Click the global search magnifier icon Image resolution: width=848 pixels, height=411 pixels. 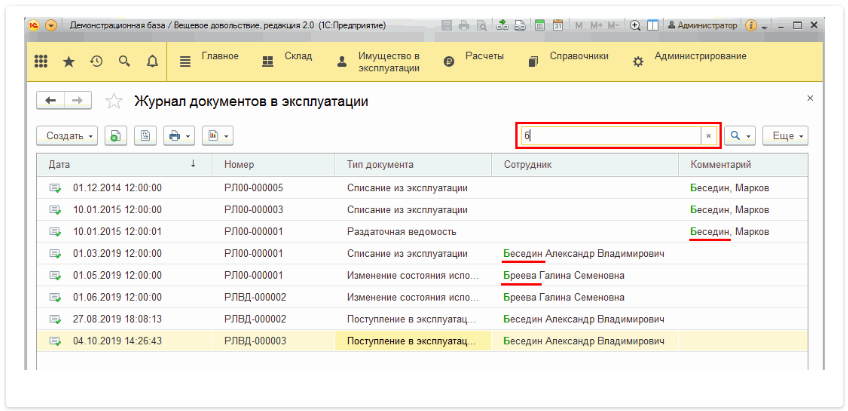click(x=124, y=62)
